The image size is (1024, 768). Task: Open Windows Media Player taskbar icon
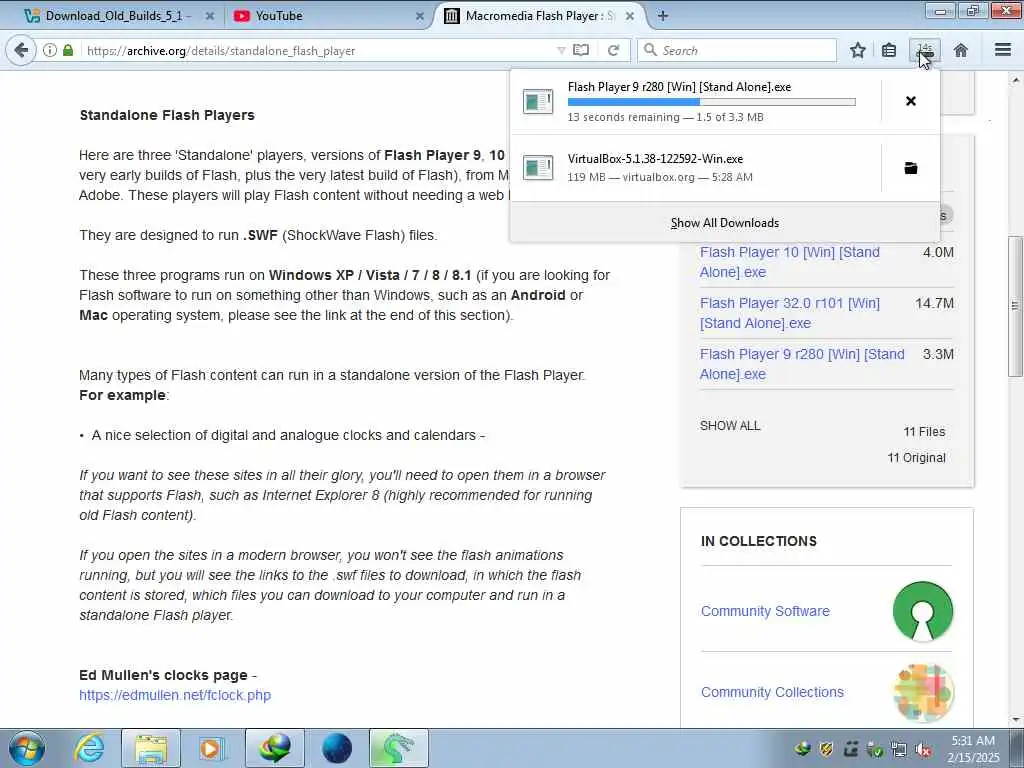(211, 748)
